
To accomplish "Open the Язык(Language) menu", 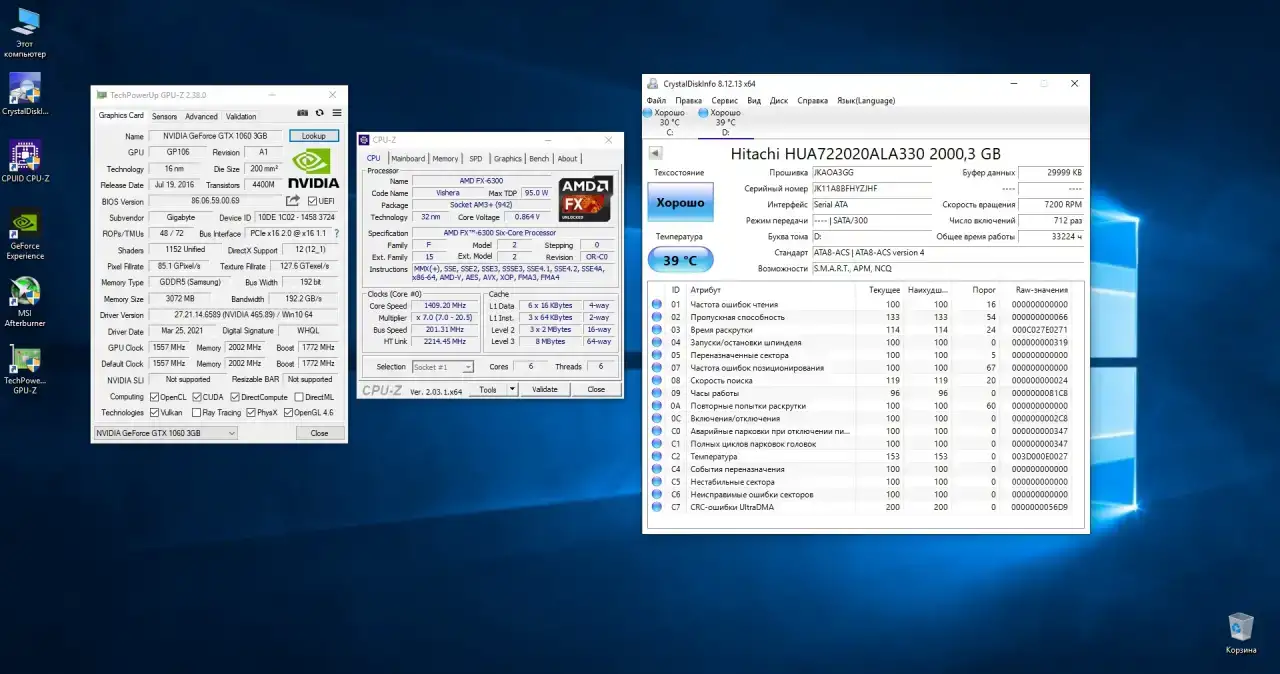I will (x=866, y=100).
